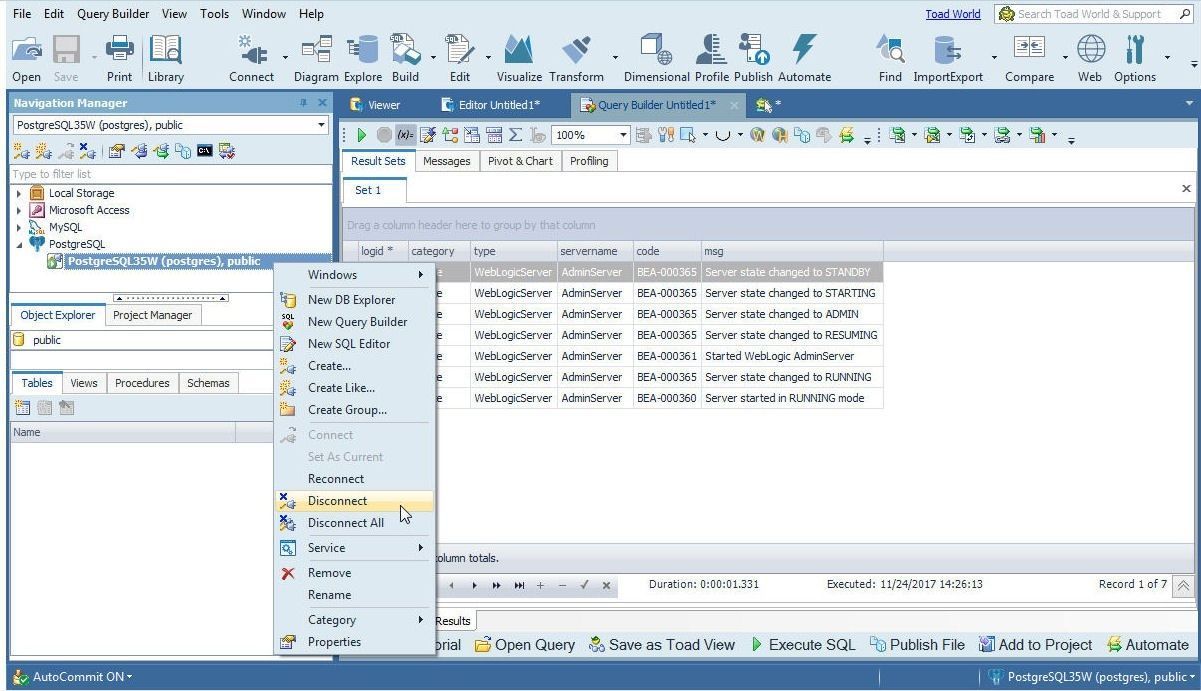Image resolution: width=1201 pixels, height=691 pixels.
Task: Open the Dimensional viewer tool
Action: 656,58
